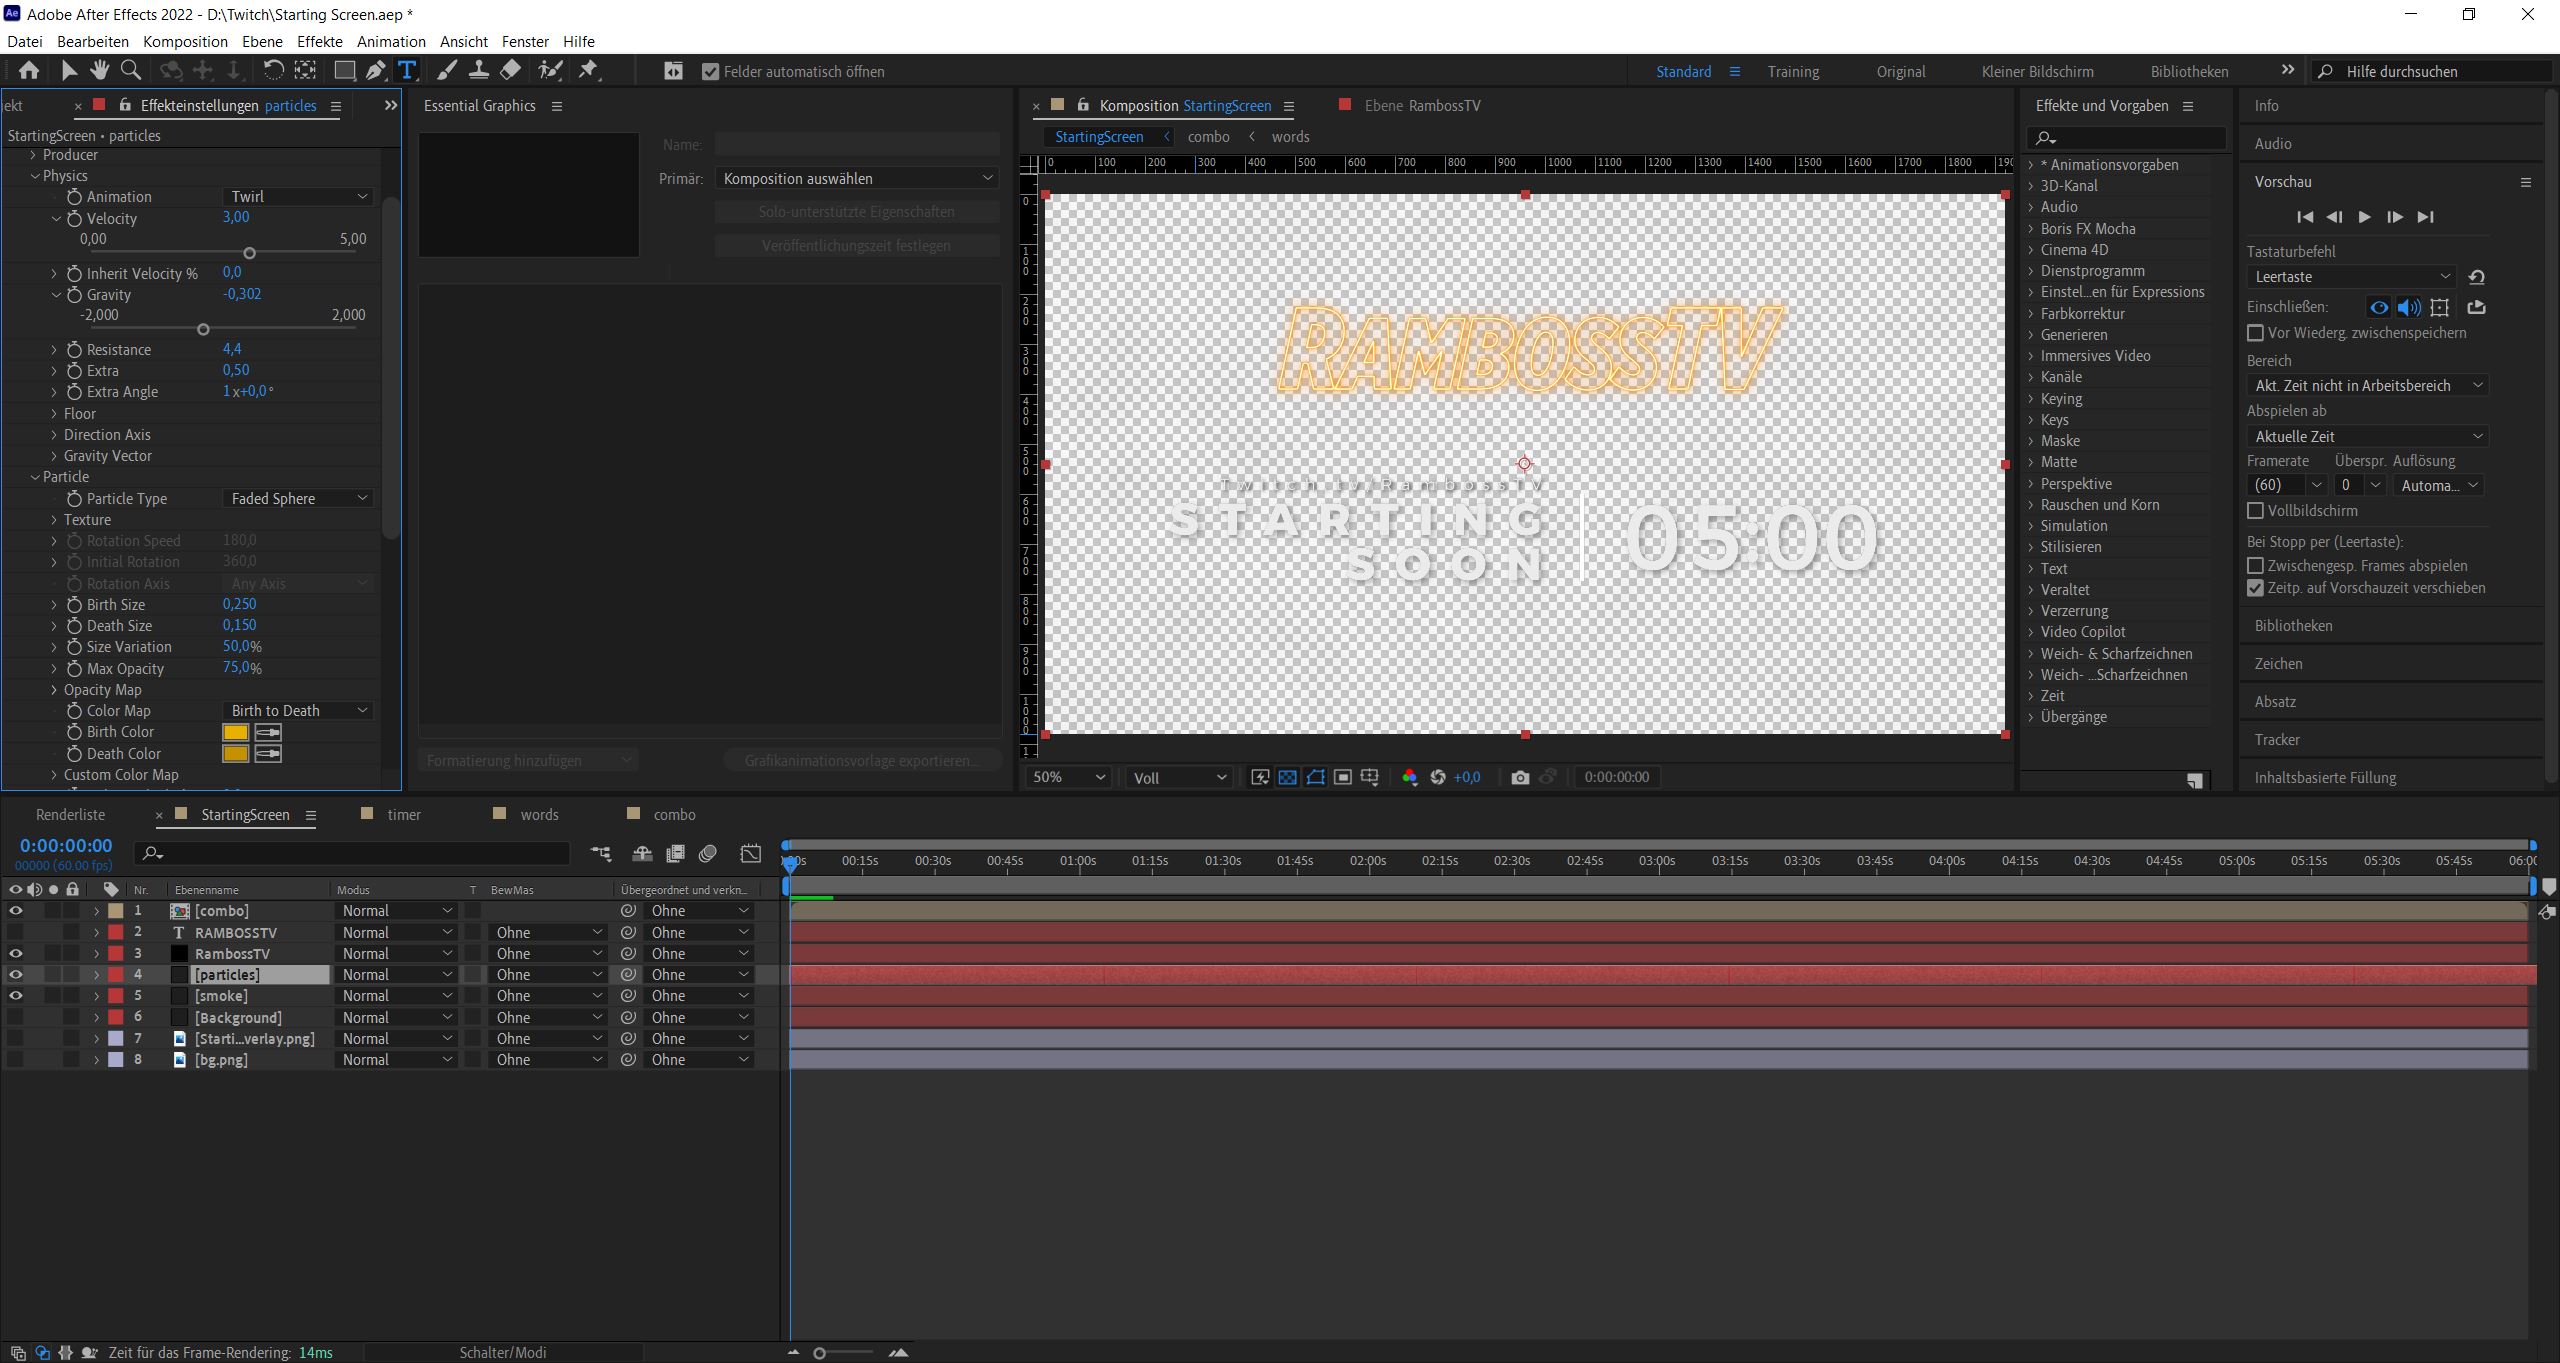Select the Pen tool
The width and height of the screenshot is (2560, 1363).
click(x=375, y=70)
